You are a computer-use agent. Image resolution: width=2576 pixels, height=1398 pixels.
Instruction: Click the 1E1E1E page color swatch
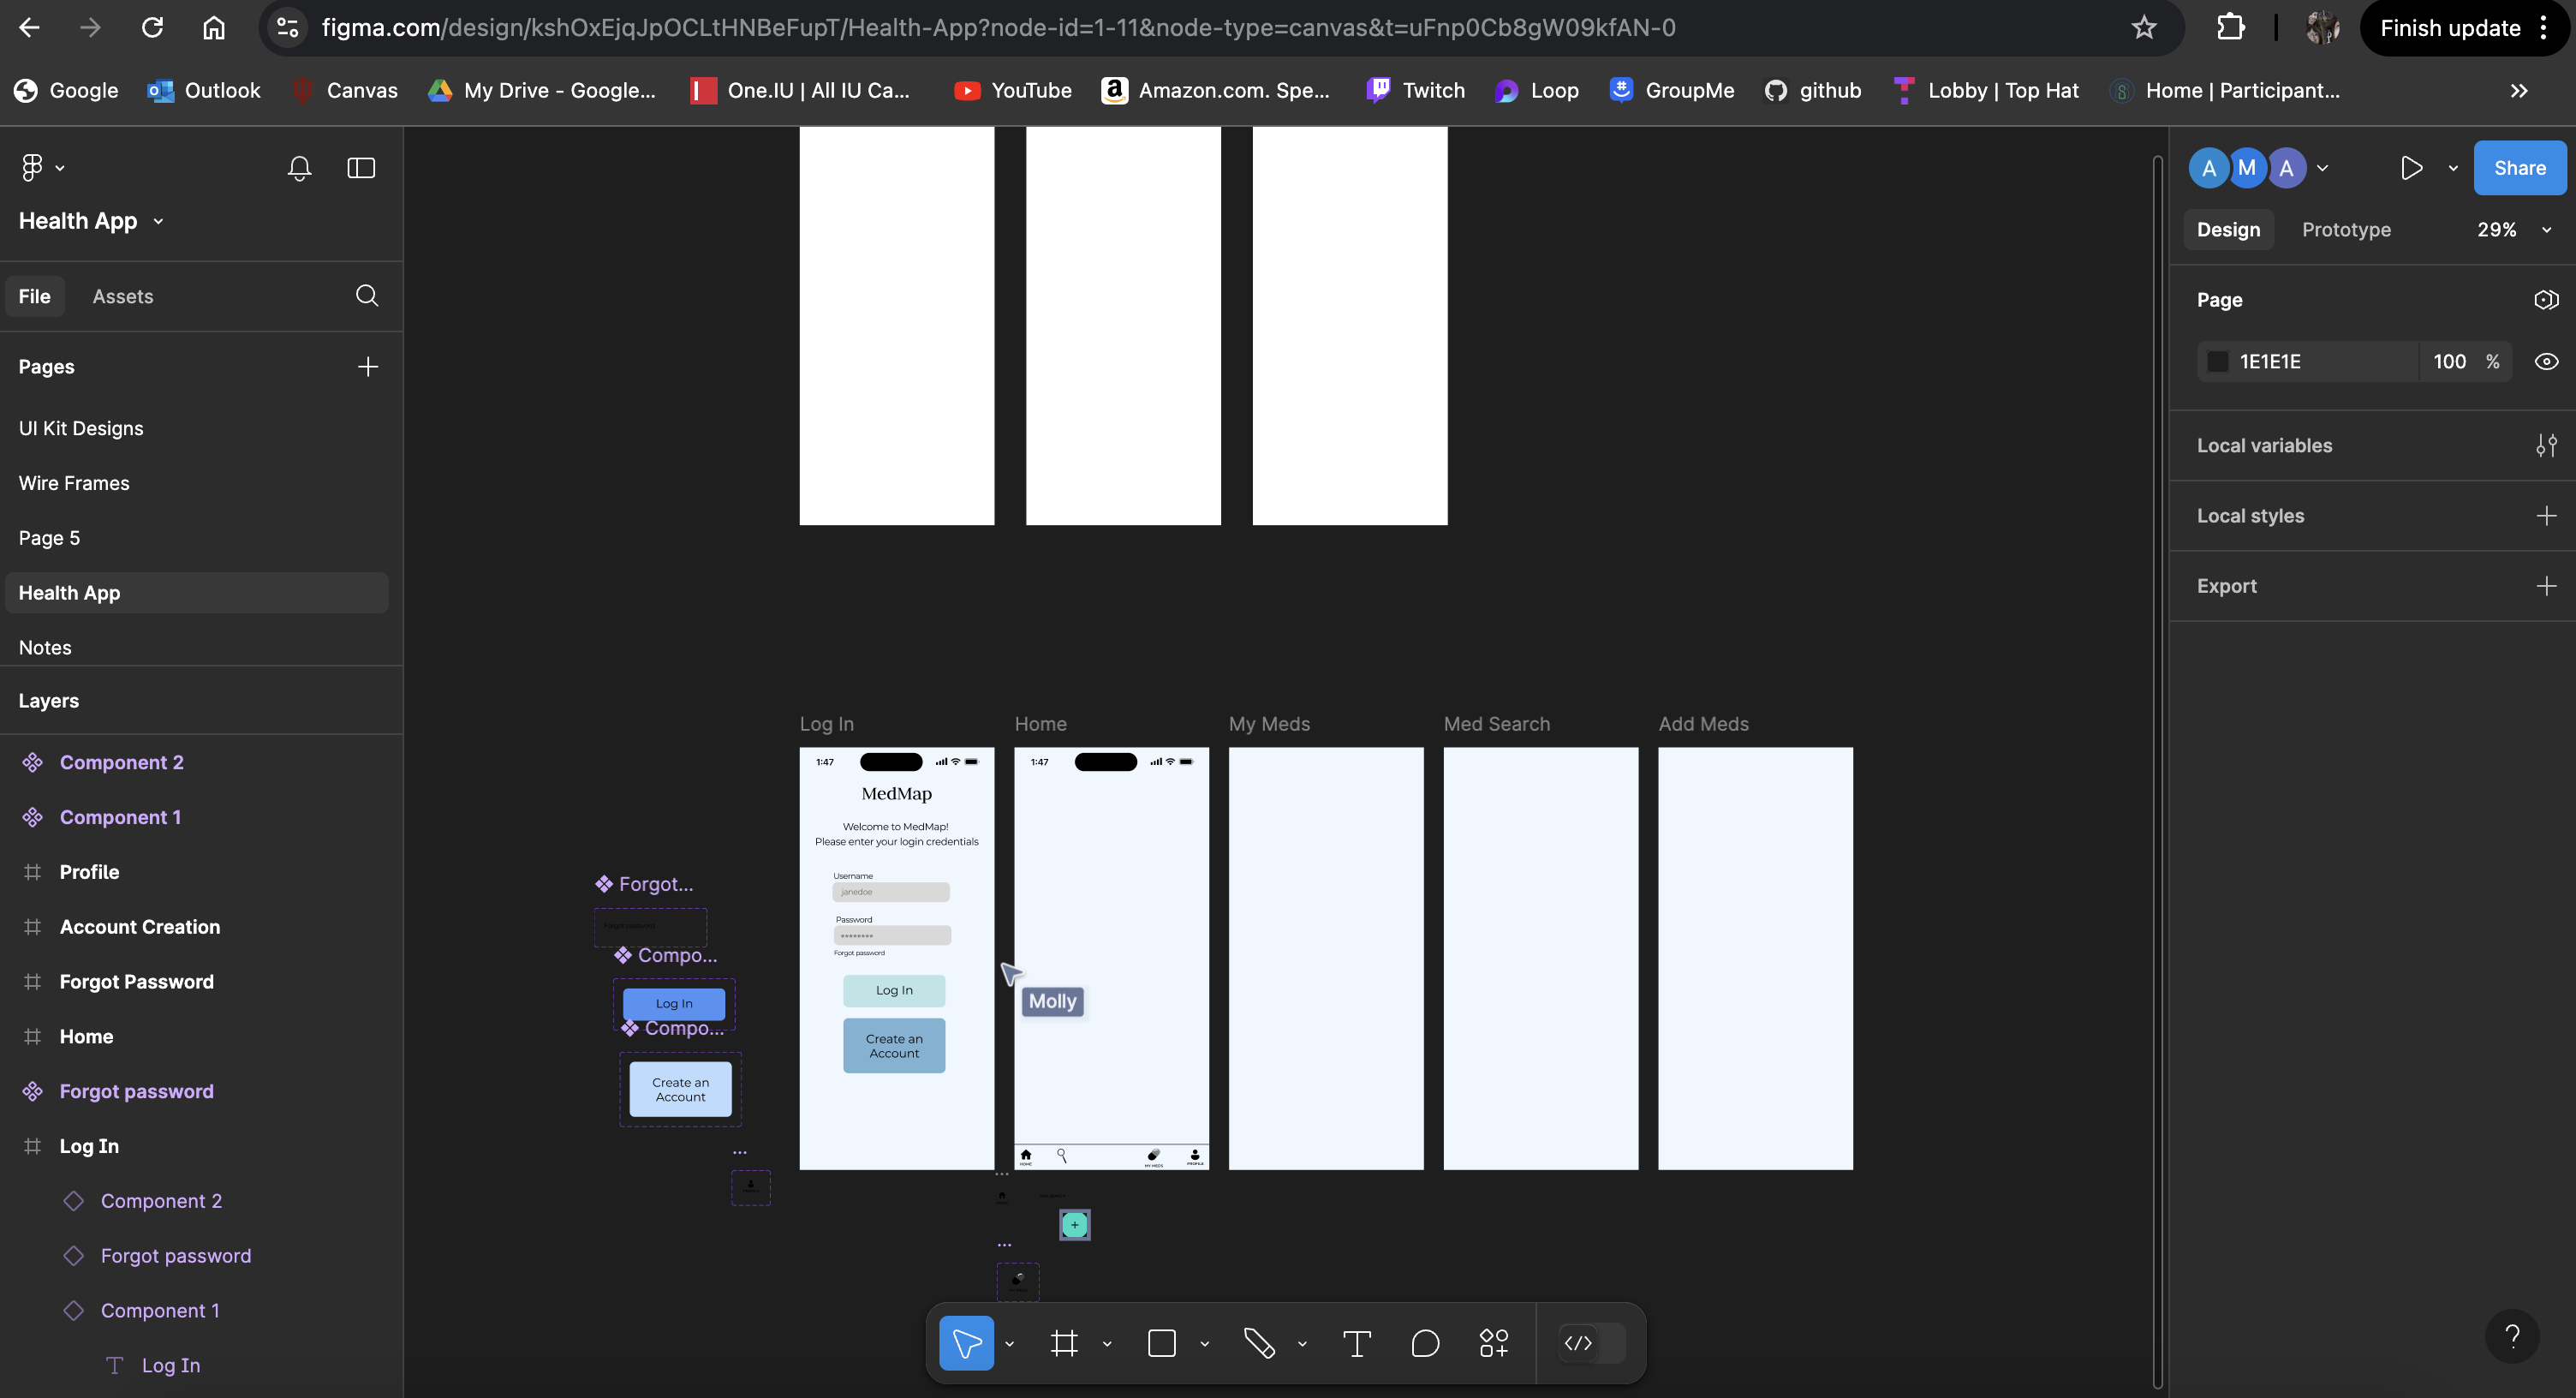[x=2217, y=362]
